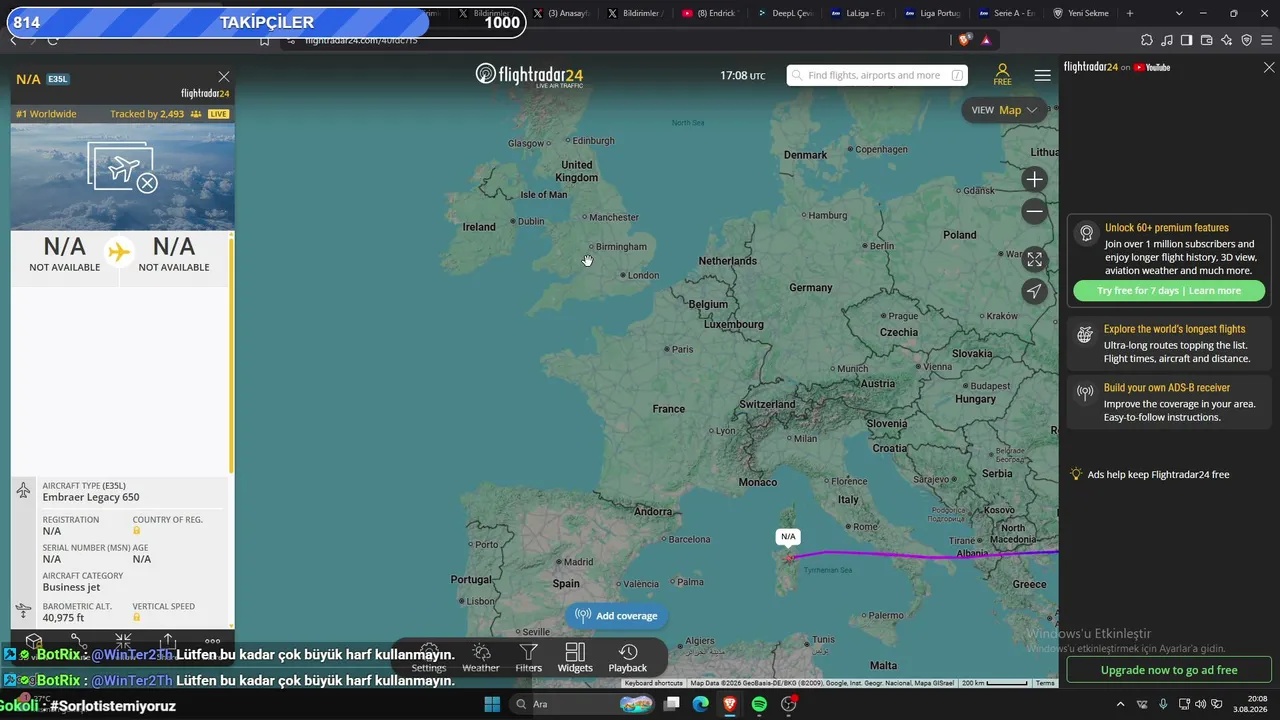Open the Filters tool
The height and width of the screenshot is (720, 1280).
pyautogui.click(x=528, y=659)
